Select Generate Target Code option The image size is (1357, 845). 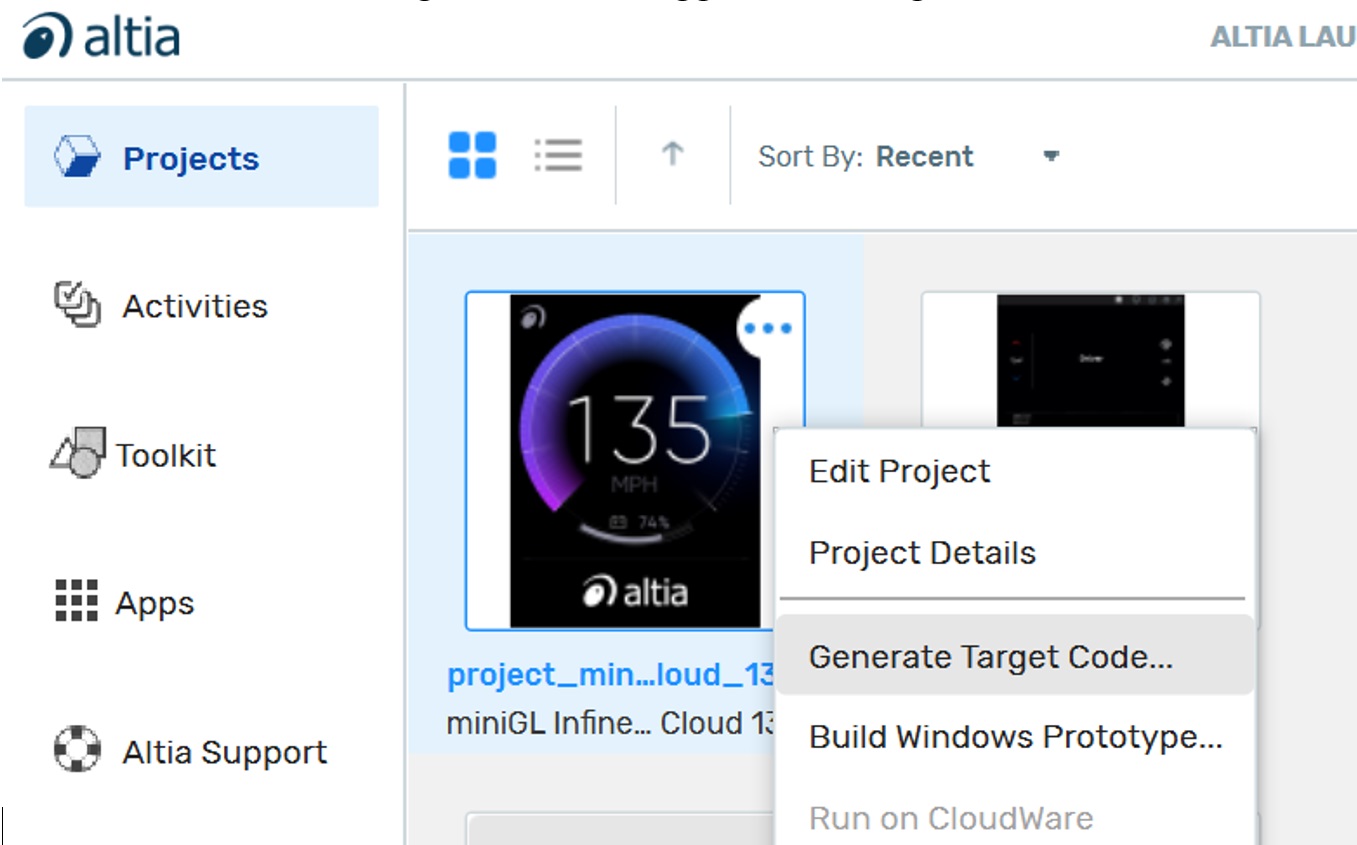coord(1016,656)
